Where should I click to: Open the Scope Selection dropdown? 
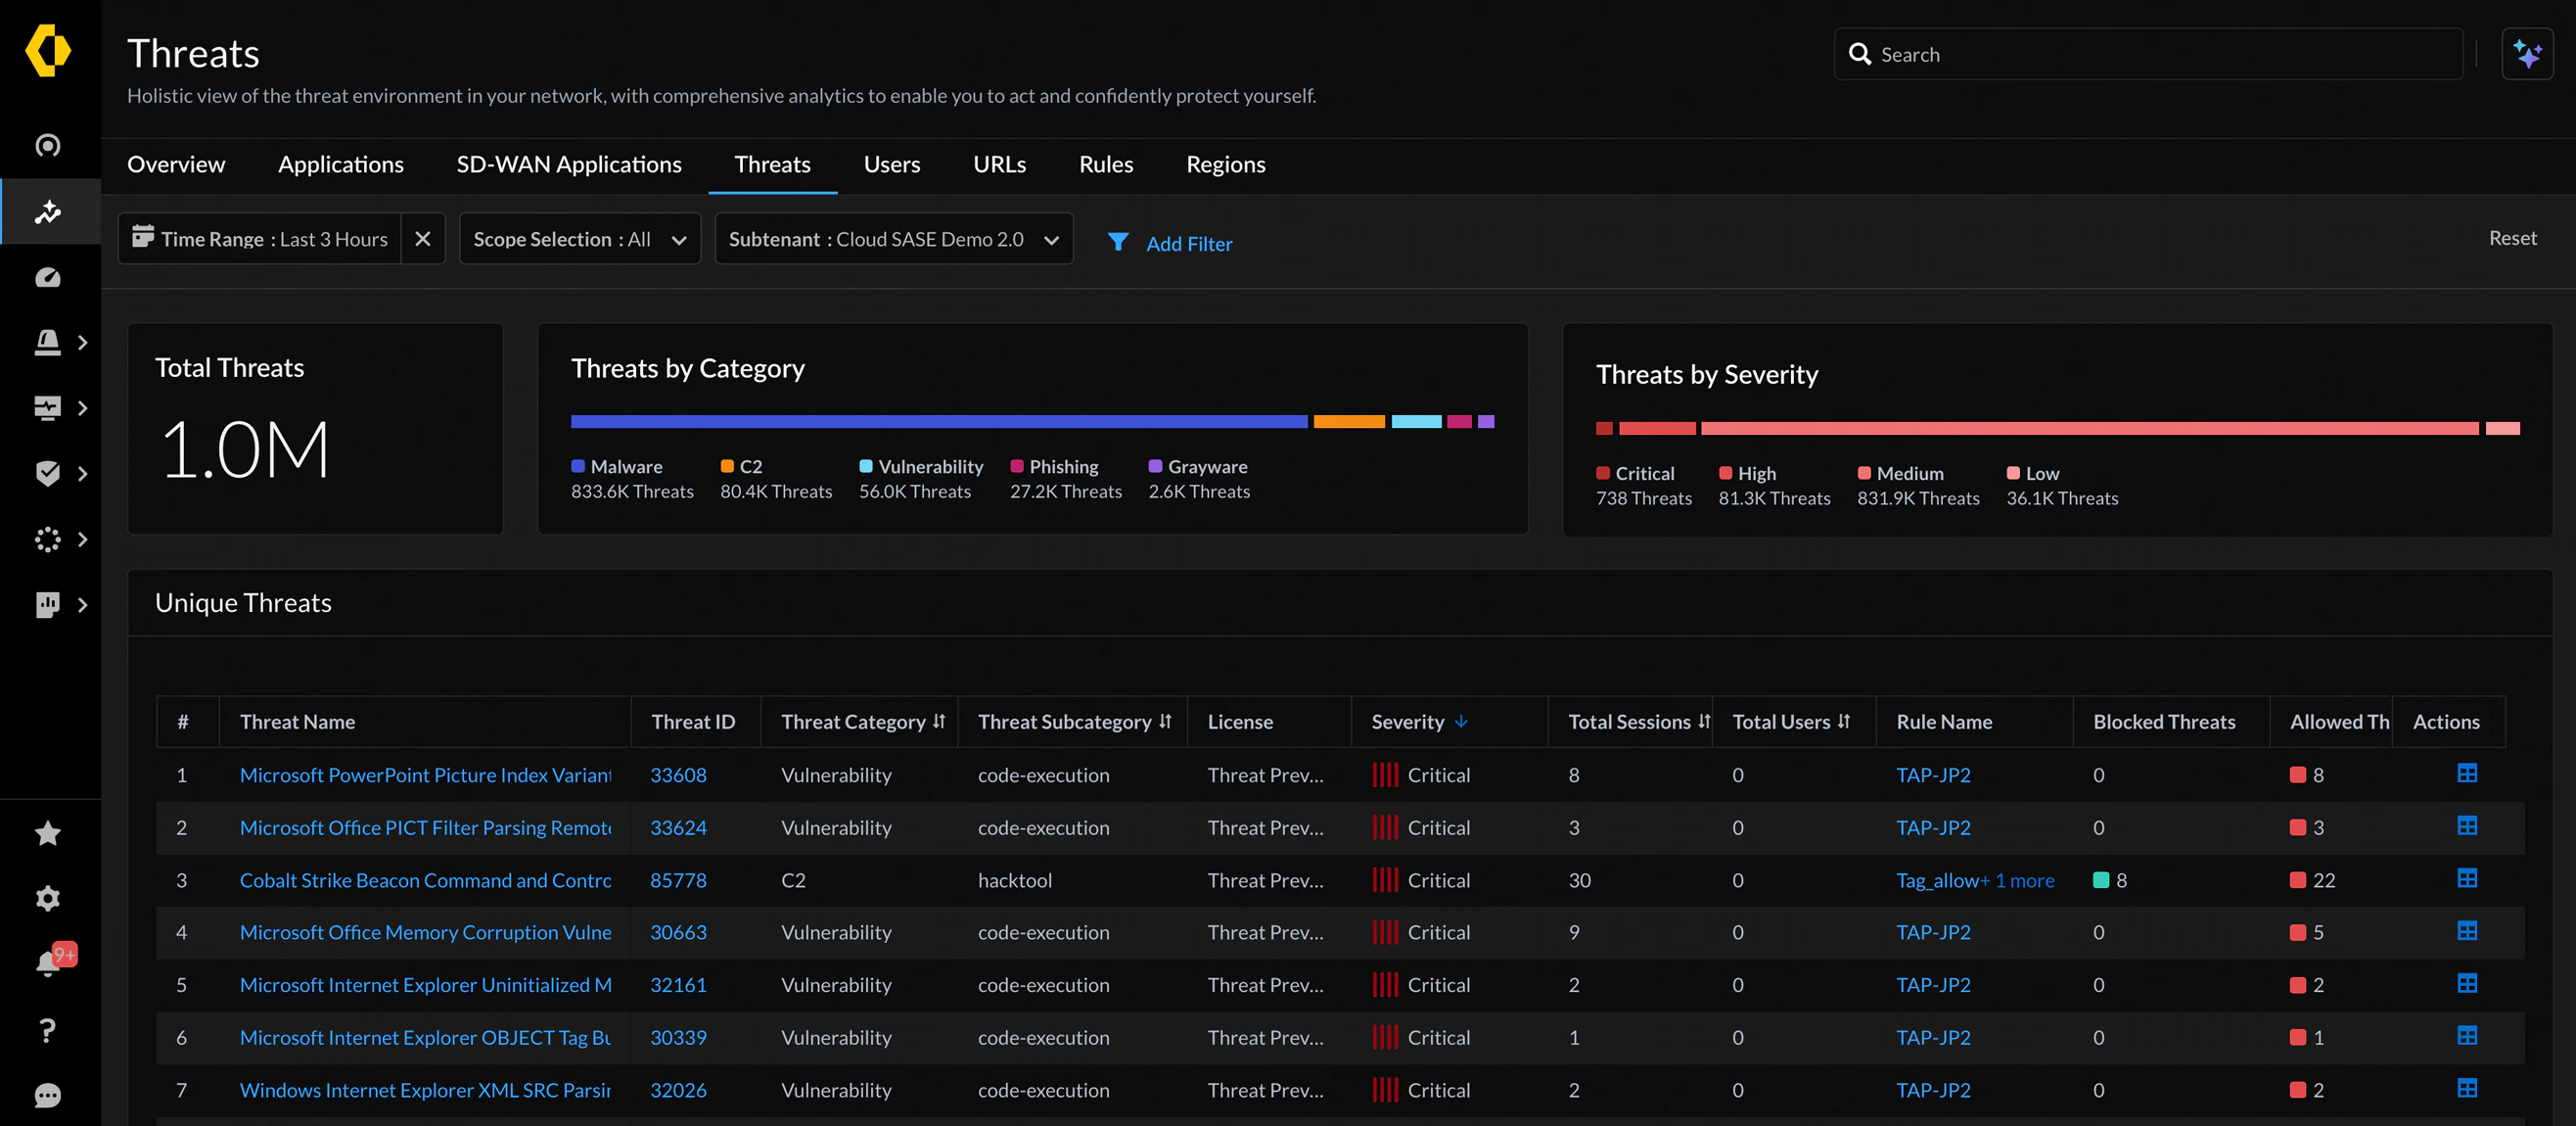pyautogui.click(x=579, y=239)
